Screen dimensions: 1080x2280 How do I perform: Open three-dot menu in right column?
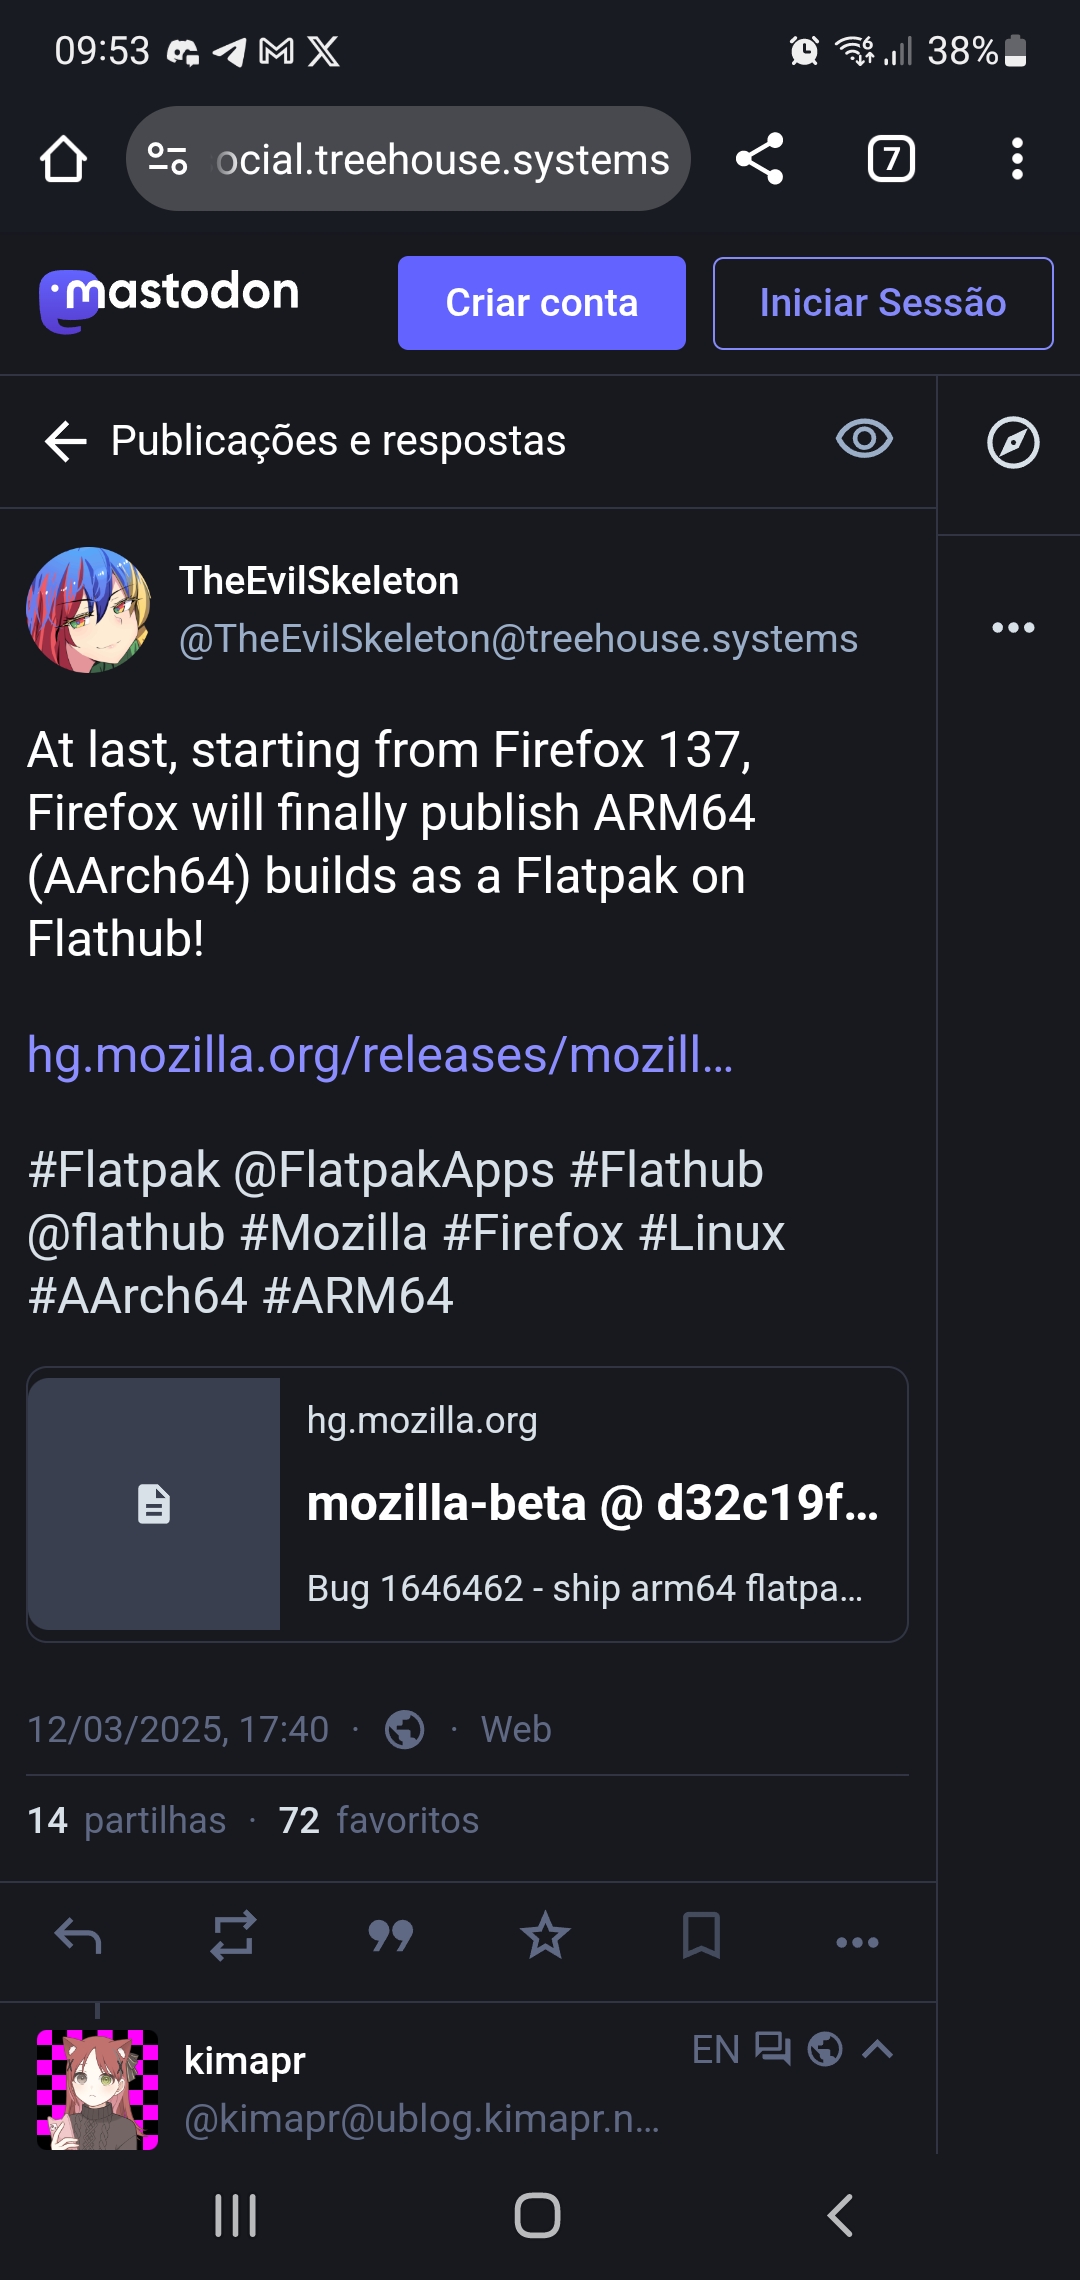[1013, 628]
